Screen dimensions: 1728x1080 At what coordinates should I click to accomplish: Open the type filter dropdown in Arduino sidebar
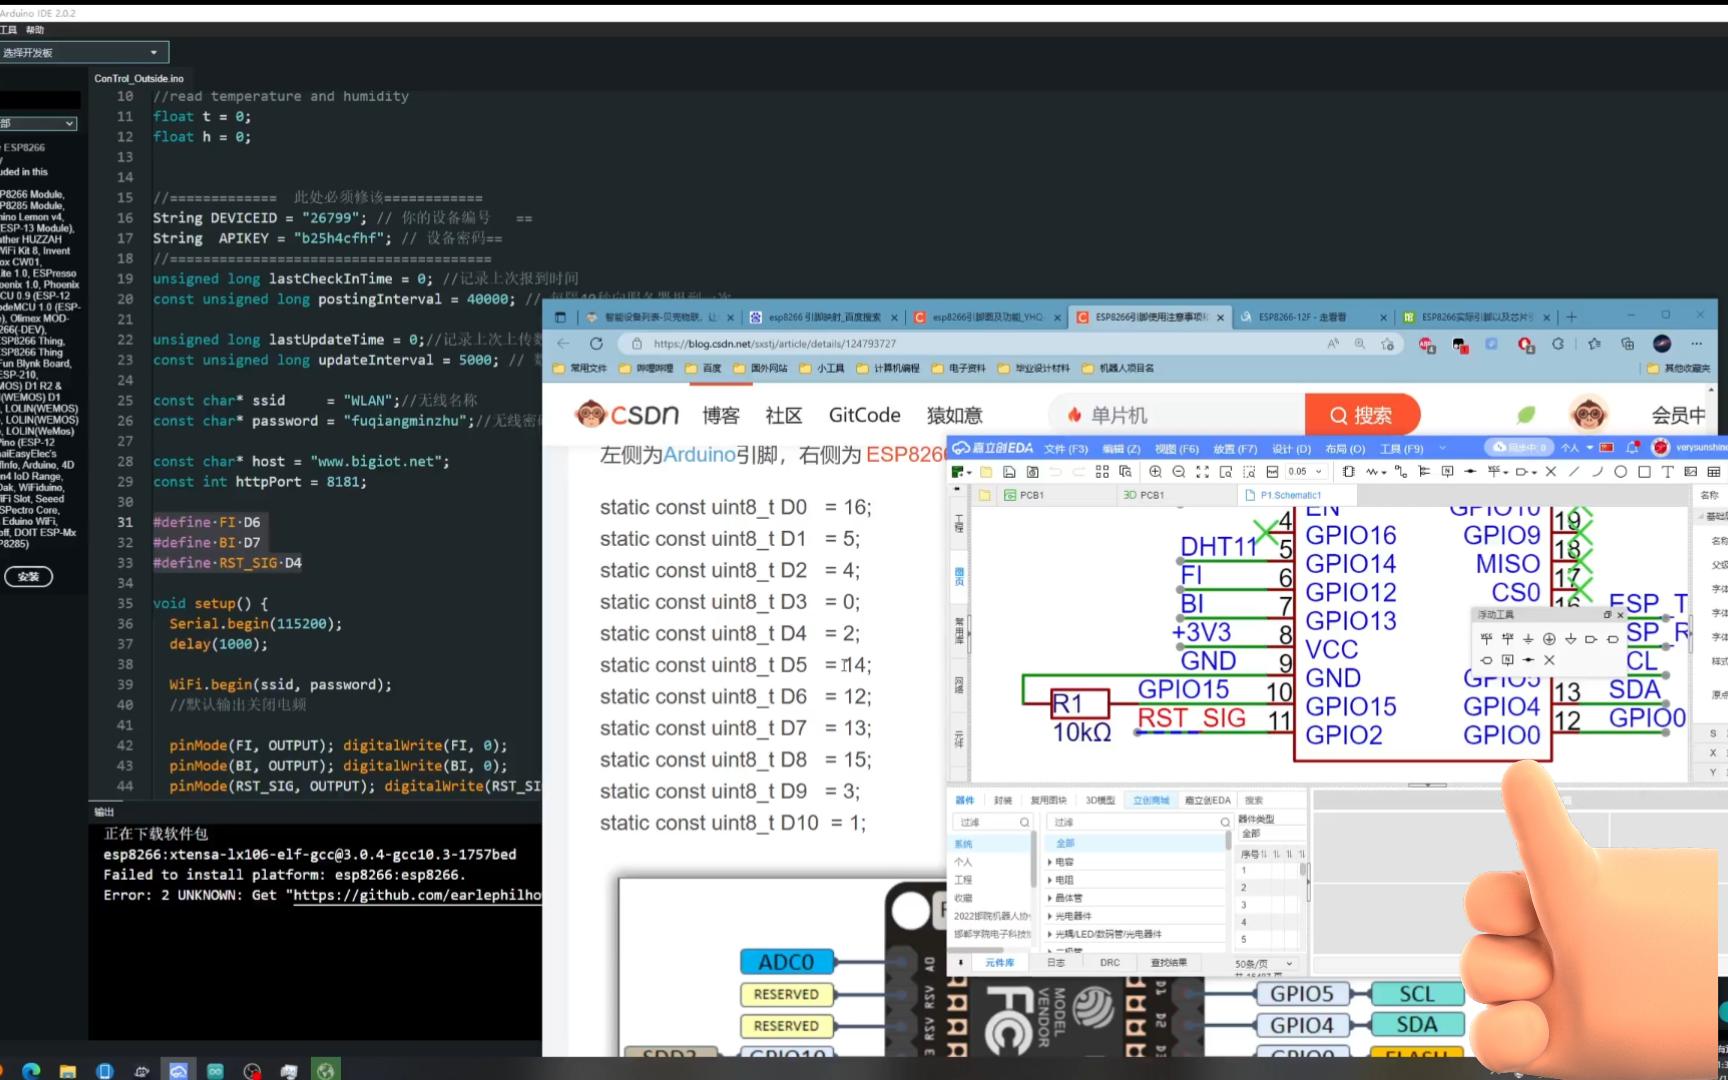(38, 123)
